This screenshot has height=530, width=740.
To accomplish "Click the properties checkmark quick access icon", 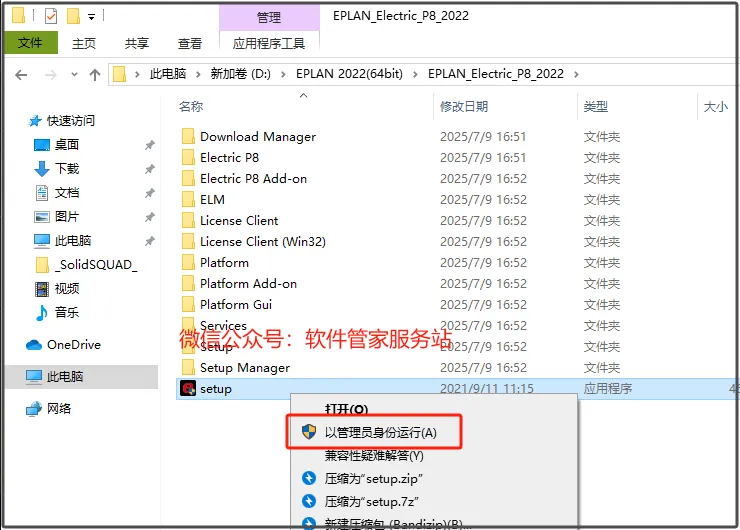I will tap(51, 17).
